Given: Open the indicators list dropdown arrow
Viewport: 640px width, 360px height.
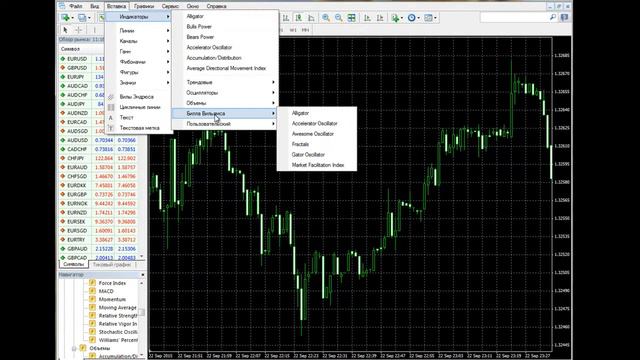Looking at the screenshot, I should point(402,18).
